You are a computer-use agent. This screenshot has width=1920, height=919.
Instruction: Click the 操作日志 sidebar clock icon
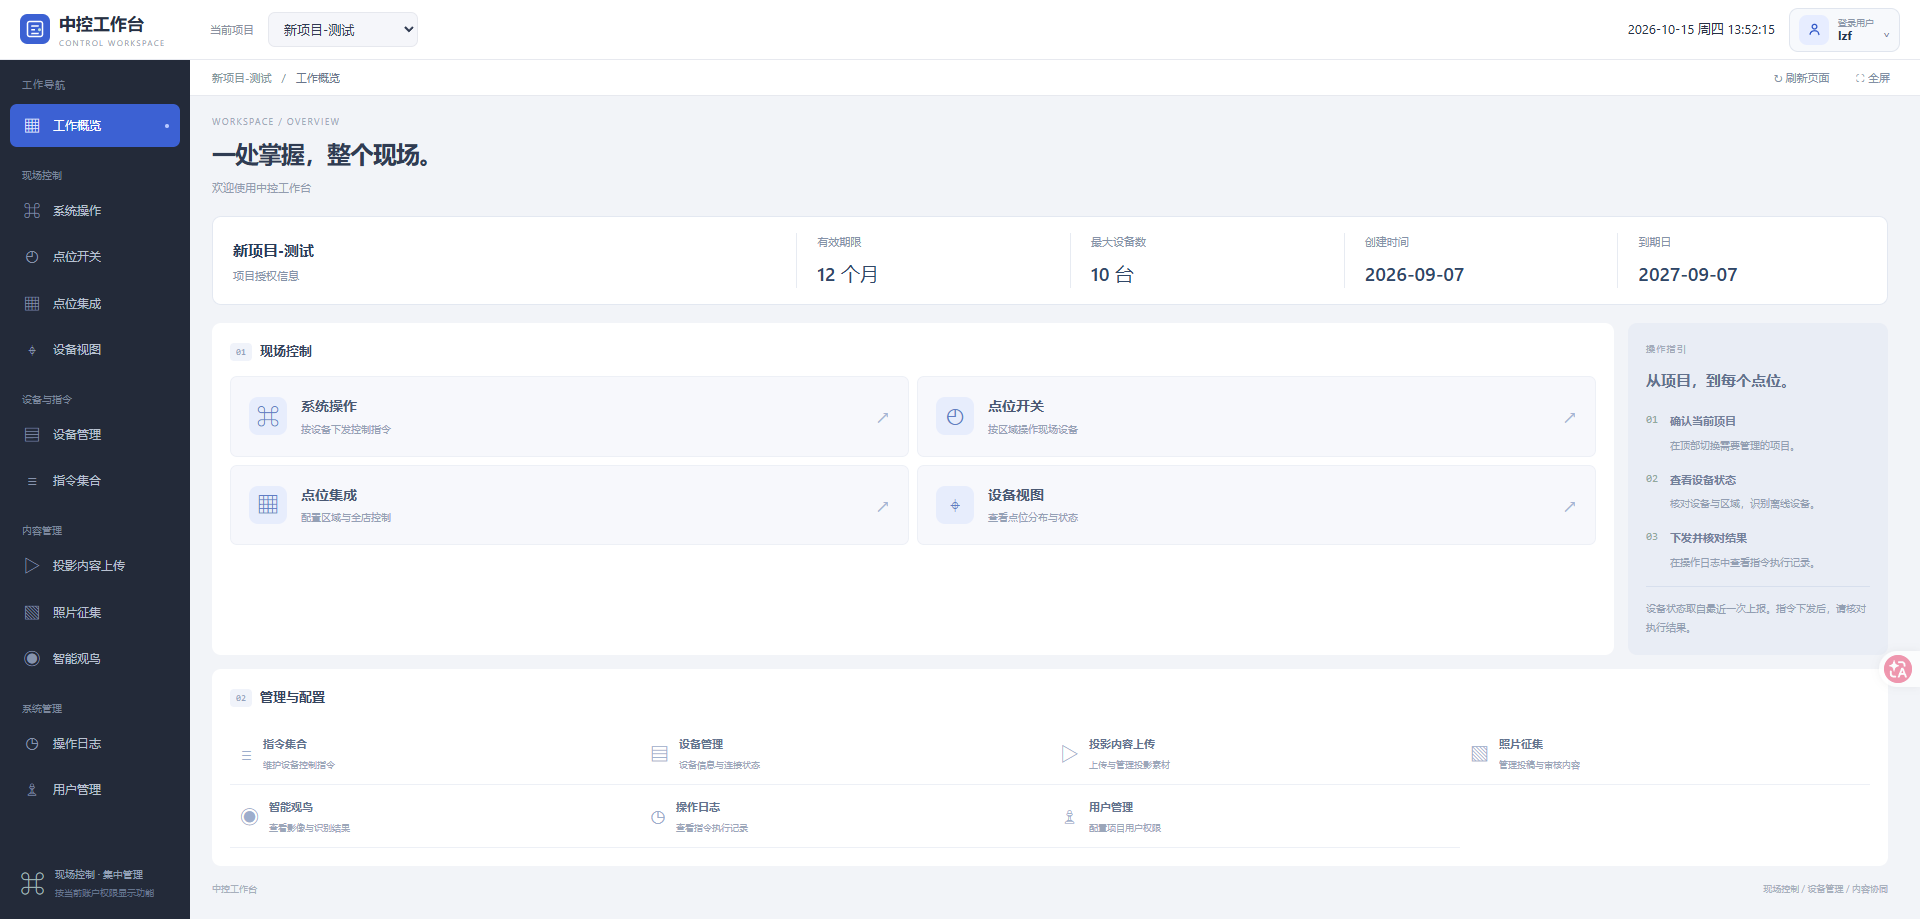tap(32, 744)
